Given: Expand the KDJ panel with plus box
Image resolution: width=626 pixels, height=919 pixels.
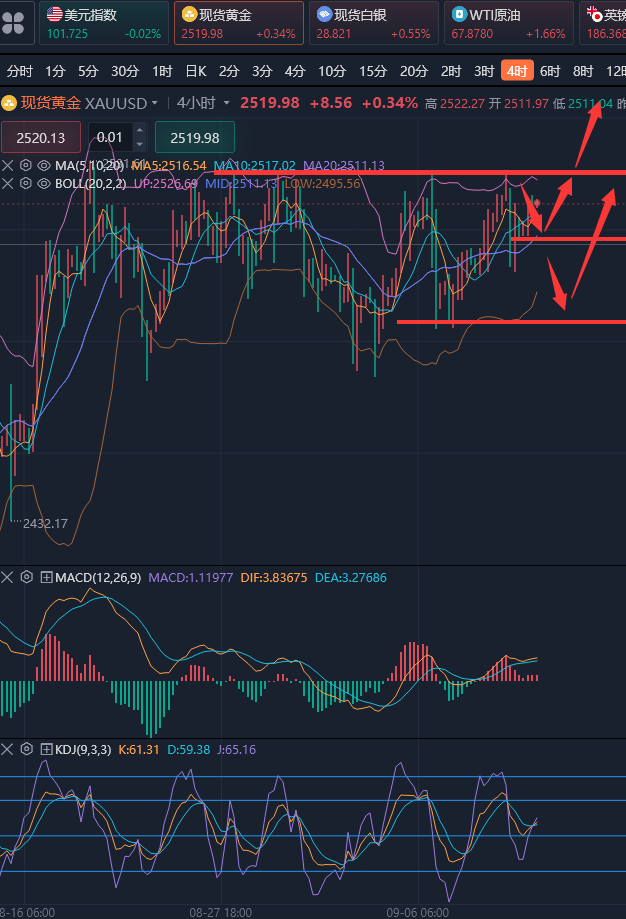Looking at the screenshot, I should (46, 749).
